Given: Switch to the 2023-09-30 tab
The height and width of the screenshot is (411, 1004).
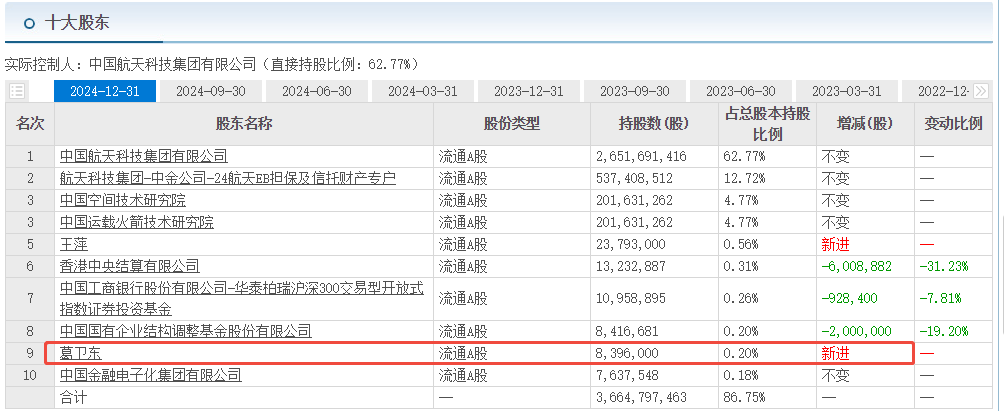Looking at the screenshot, I should coord(635,91).
